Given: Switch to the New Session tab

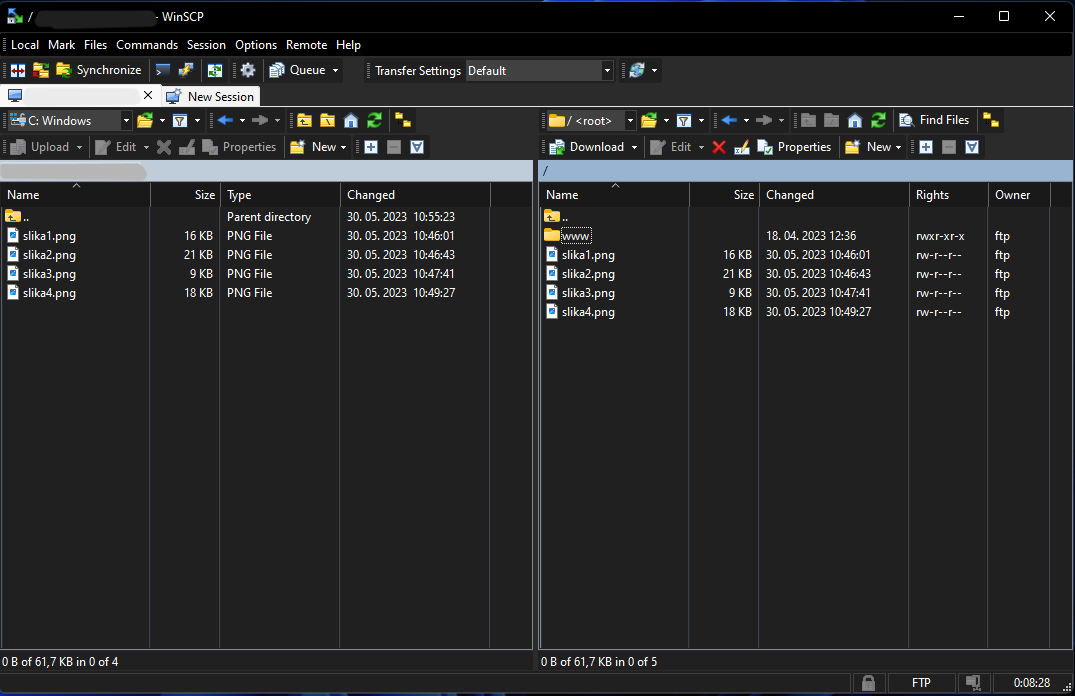Looking at the screenshot, I should coord(210,96).
